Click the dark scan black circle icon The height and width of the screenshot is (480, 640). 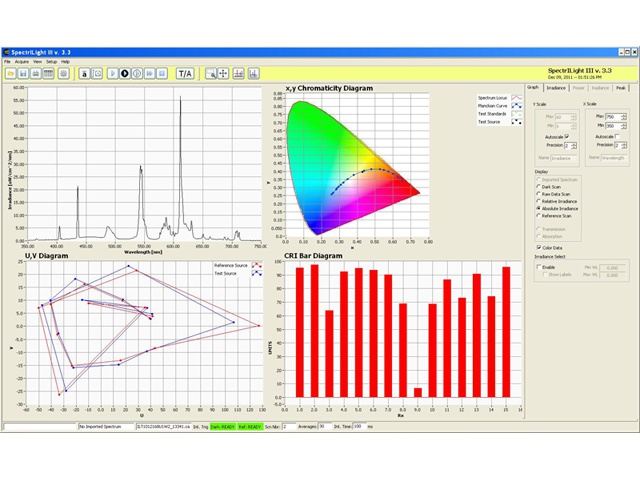tap(124, 73)
